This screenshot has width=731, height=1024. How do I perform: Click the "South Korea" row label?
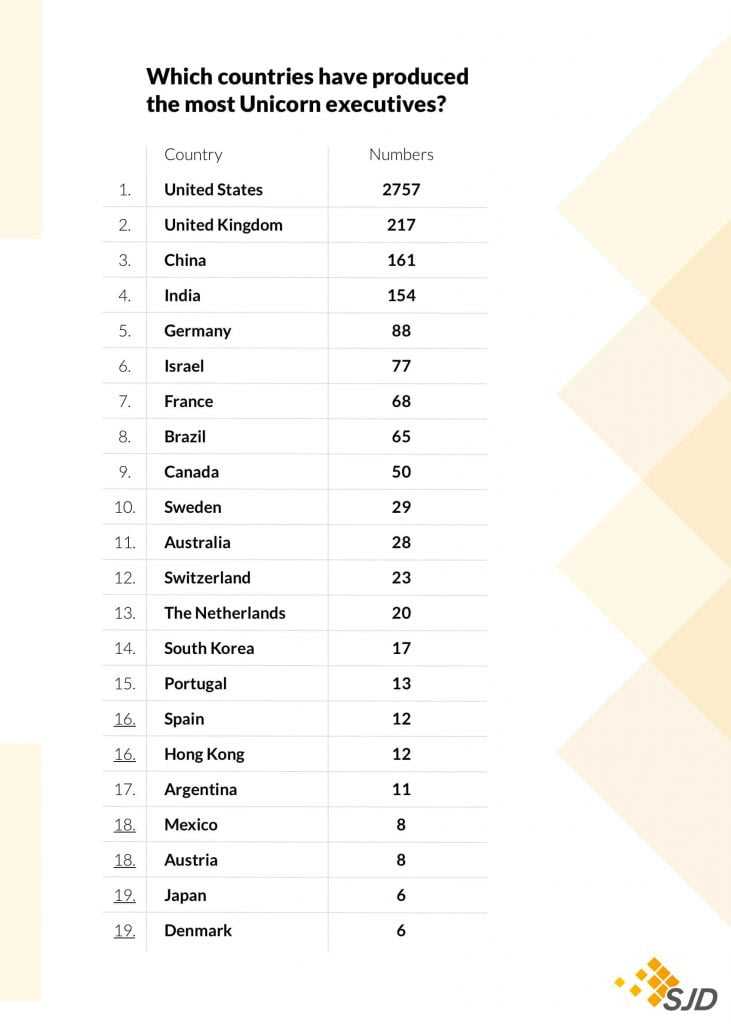209,648
